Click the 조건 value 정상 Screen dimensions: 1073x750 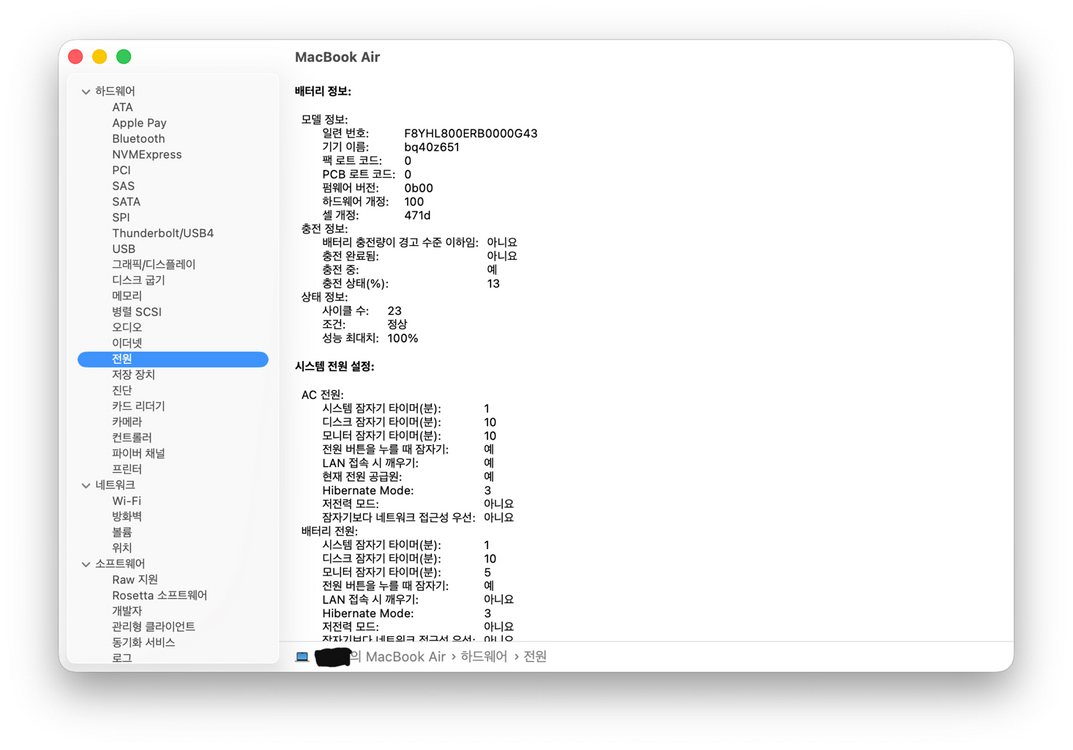tap(397, 324)
